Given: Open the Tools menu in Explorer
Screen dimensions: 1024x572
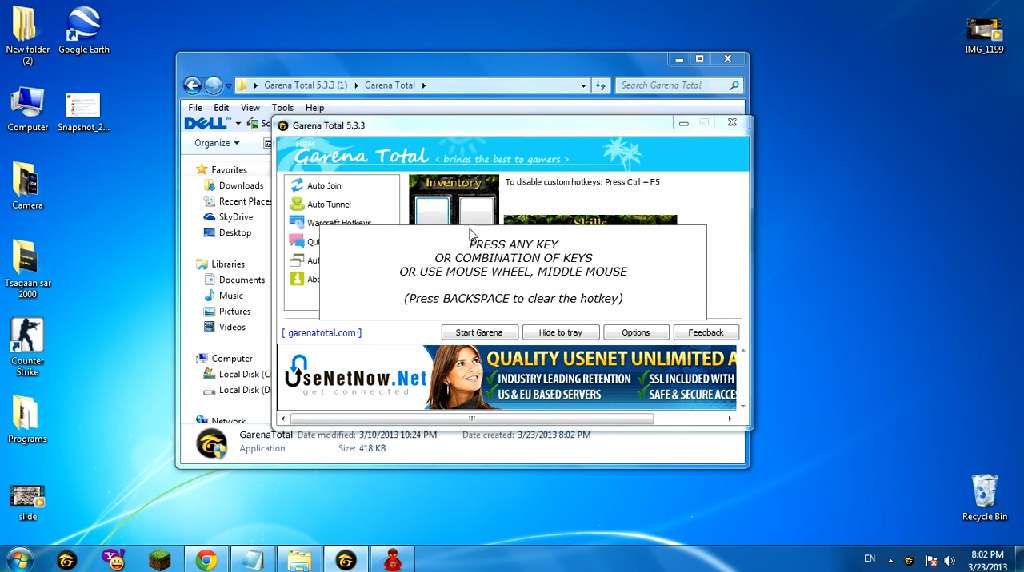Looking at the screenshot, I should point(283,108).
